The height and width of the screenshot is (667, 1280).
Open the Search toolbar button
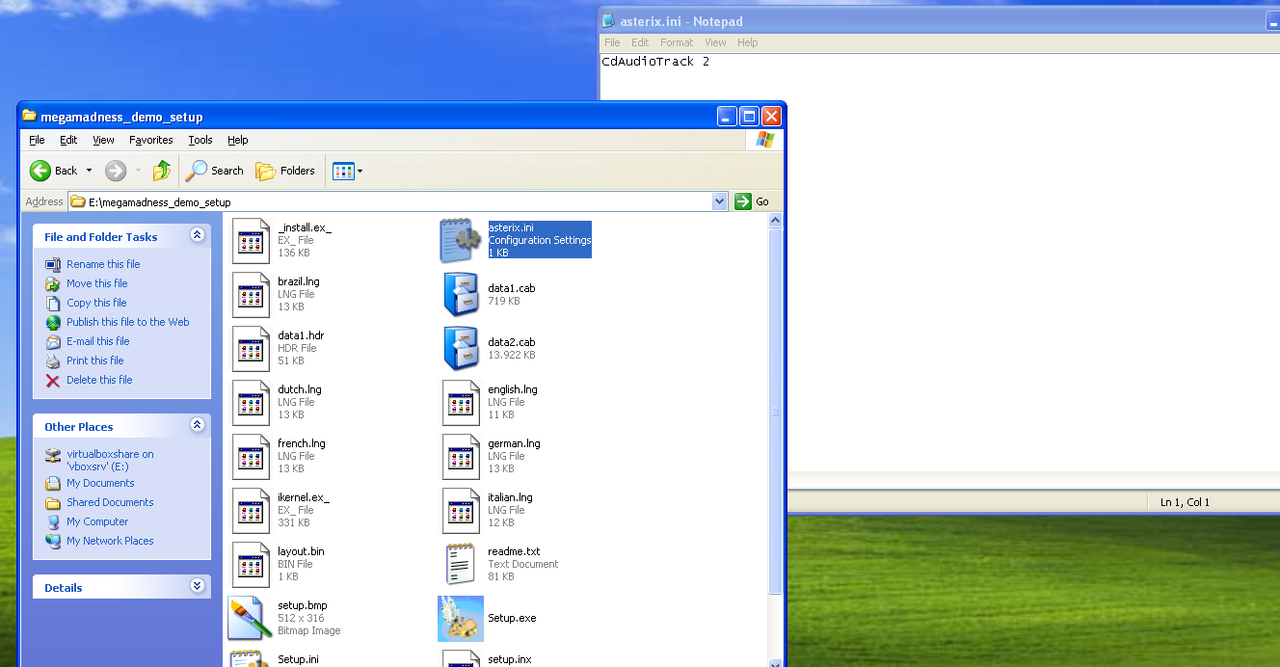click(215, 171)
